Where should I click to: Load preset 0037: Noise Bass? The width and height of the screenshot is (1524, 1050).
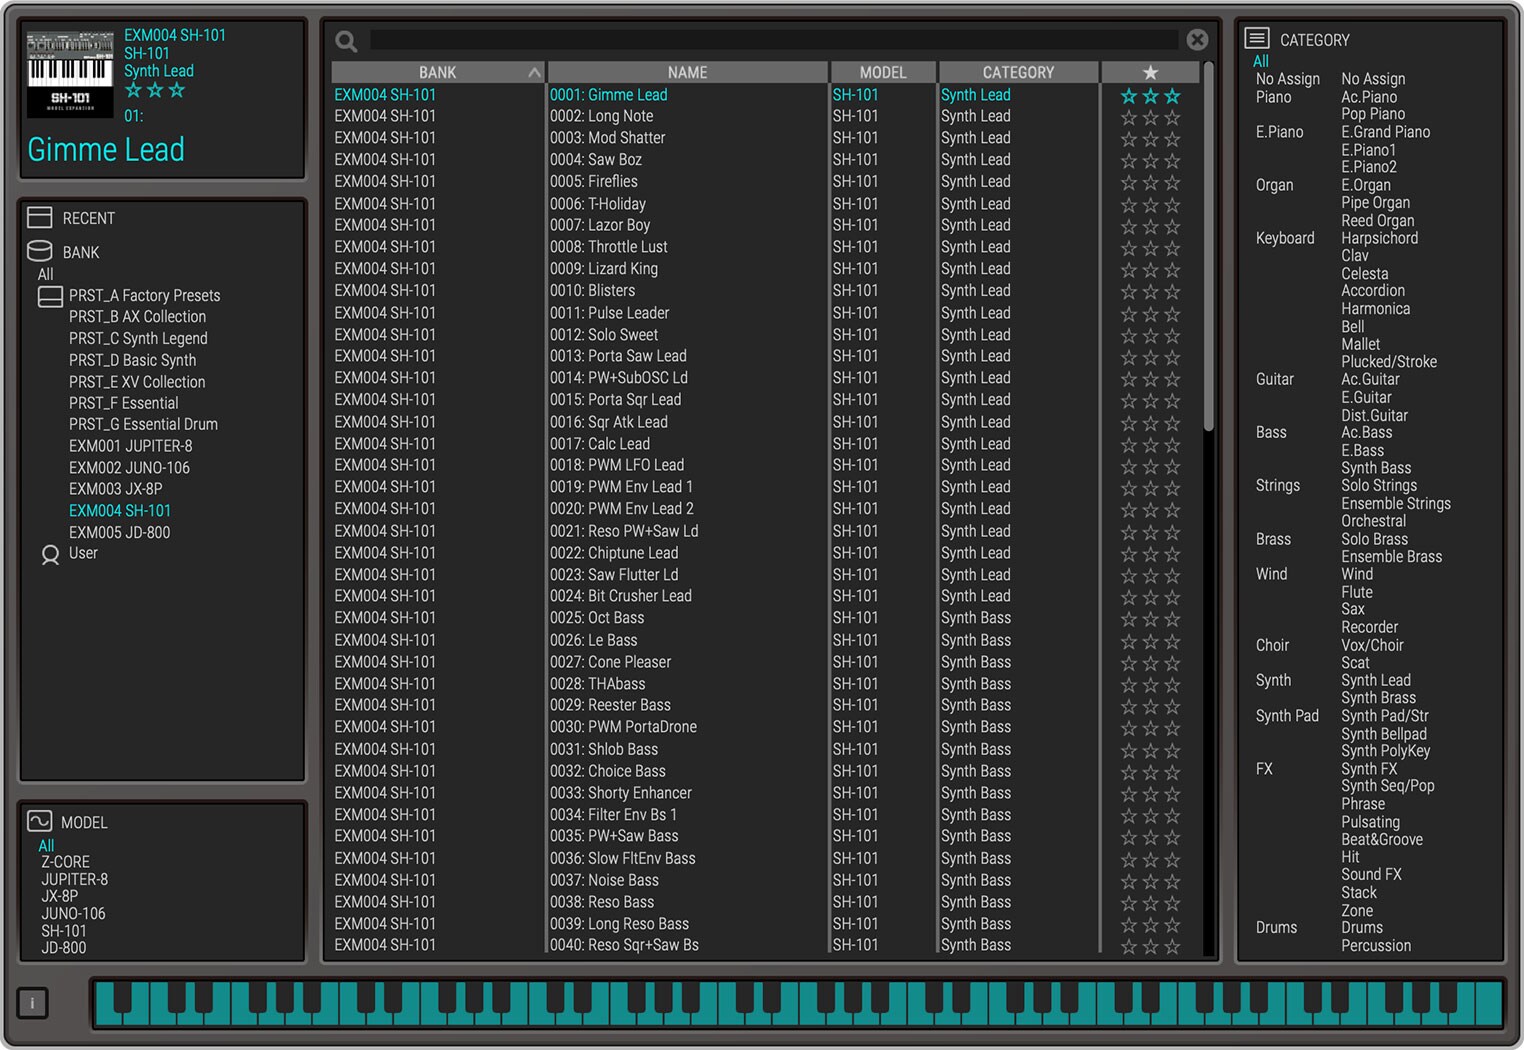click(604, 880)
